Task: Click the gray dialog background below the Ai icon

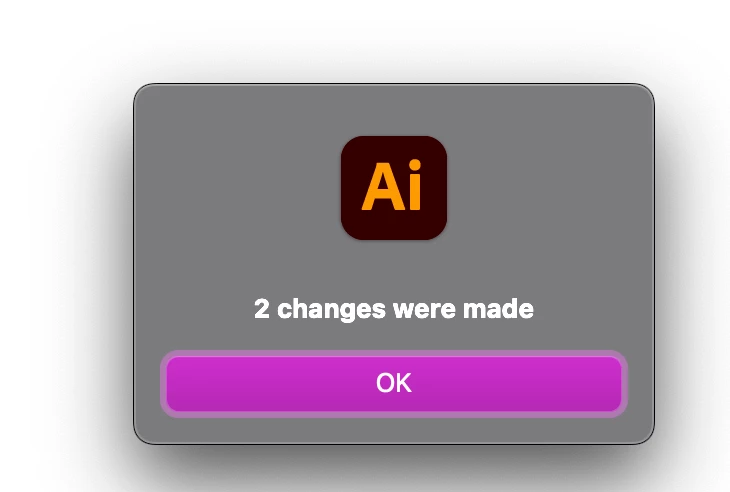Action: click(394, 268)
